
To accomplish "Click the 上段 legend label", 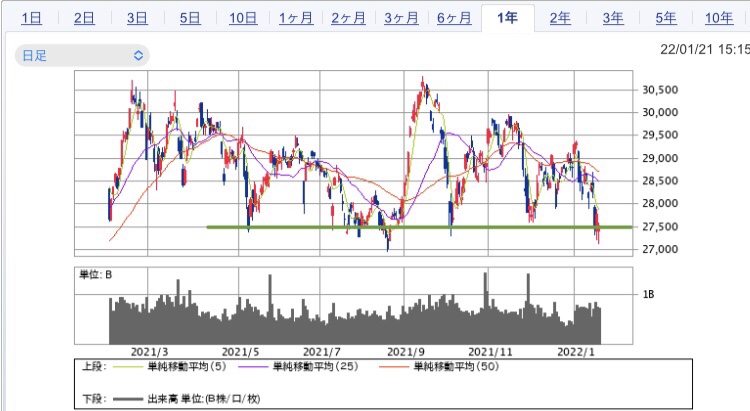I will [x=94, y=367].
